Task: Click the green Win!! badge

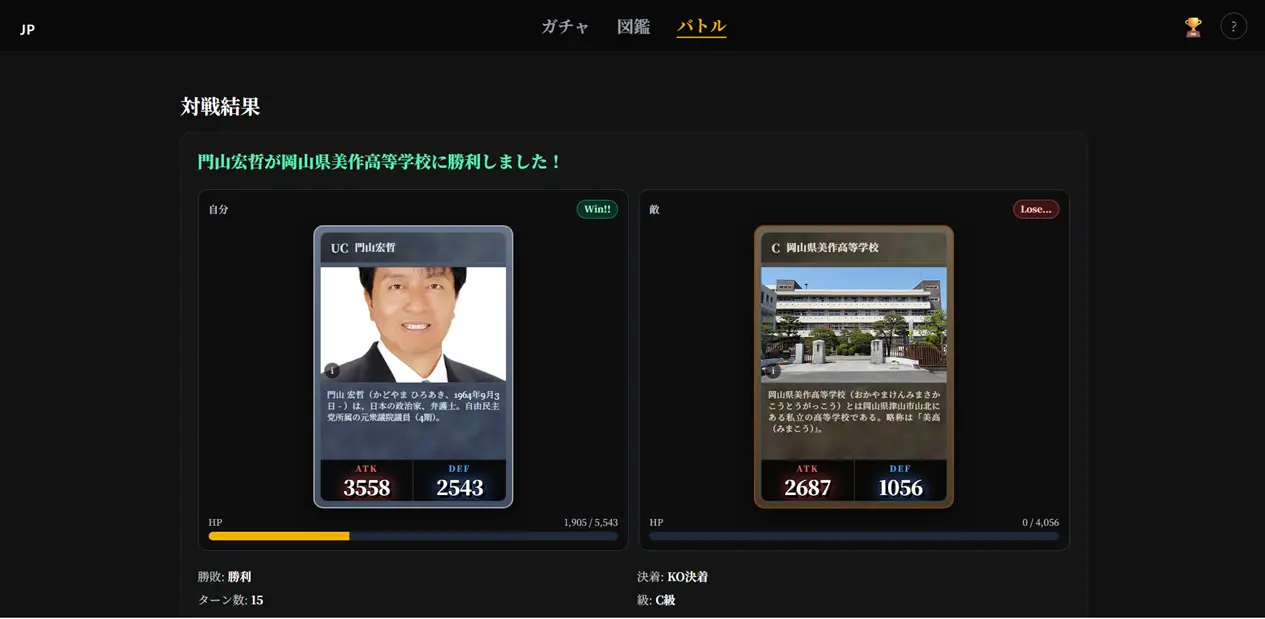Action: point(597,209)
